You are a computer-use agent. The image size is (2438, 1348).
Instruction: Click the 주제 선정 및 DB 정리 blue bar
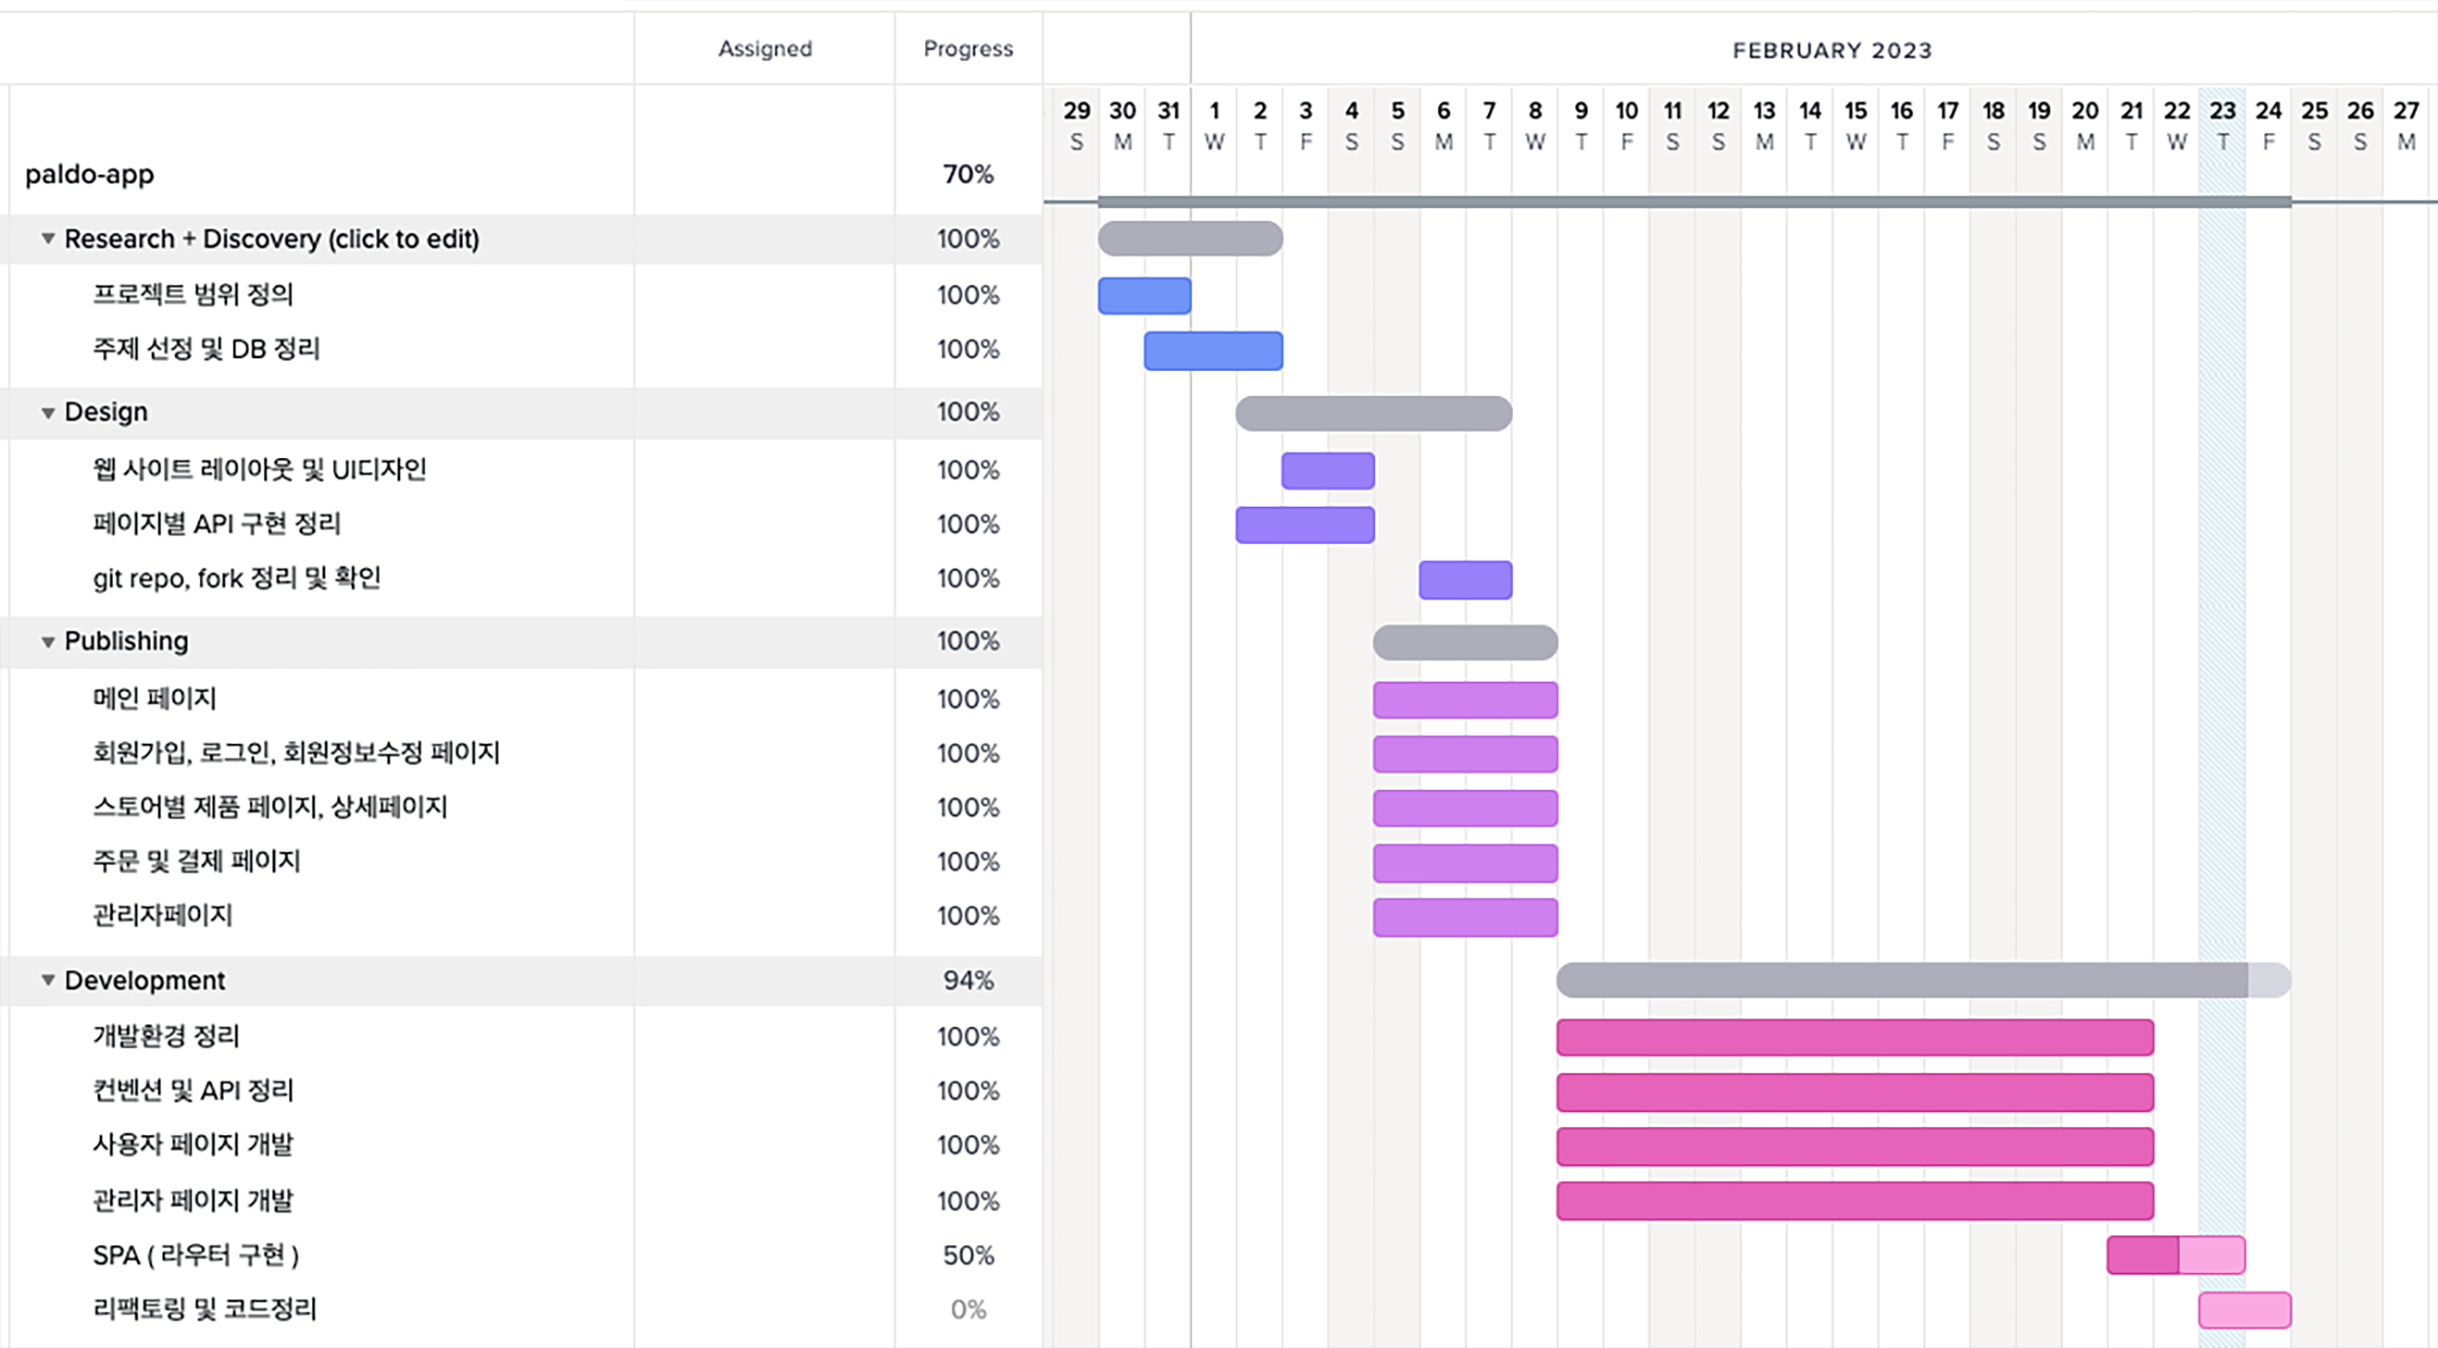(1213, 351)
